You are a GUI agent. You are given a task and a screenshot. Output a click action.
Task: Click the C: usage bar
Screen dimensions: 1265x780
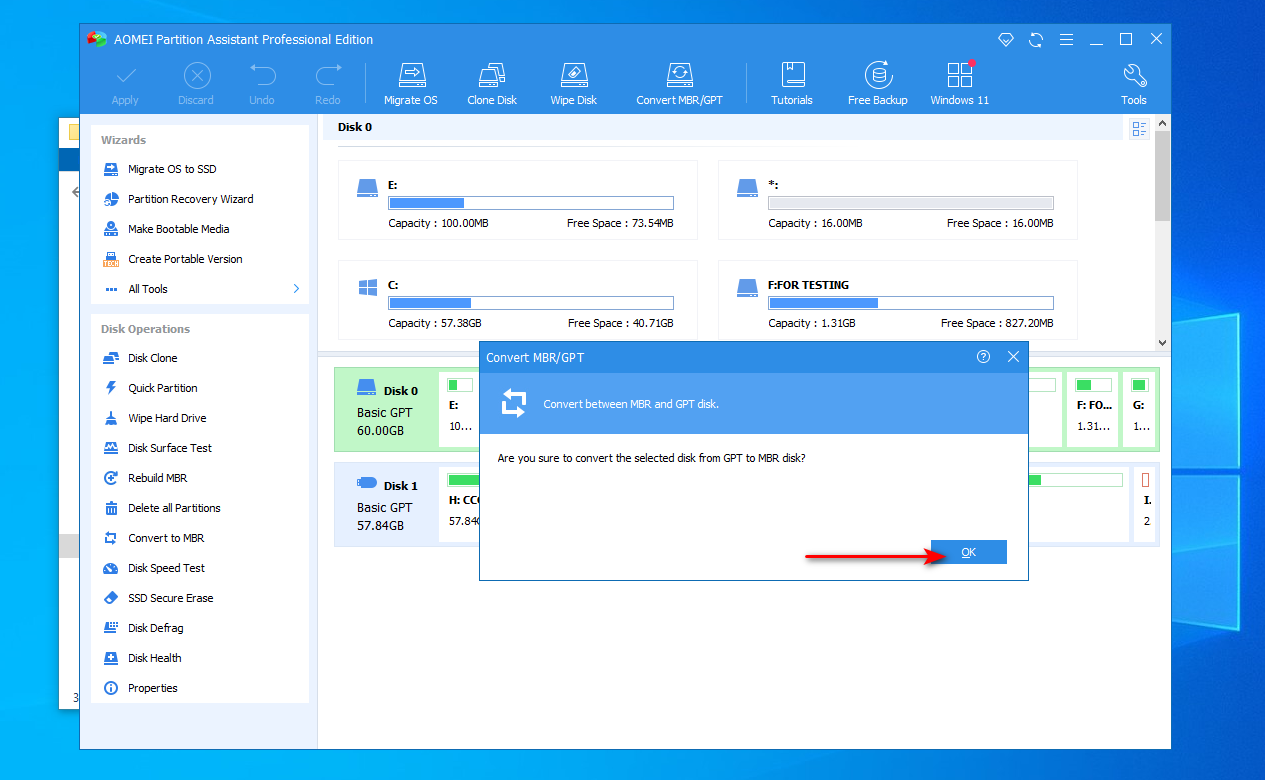[x=531, y=303]
